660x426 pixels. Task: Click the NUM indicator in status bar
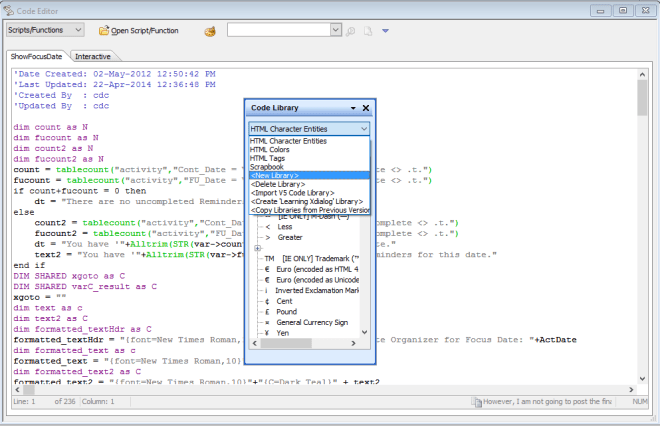(x=640, y=402)
